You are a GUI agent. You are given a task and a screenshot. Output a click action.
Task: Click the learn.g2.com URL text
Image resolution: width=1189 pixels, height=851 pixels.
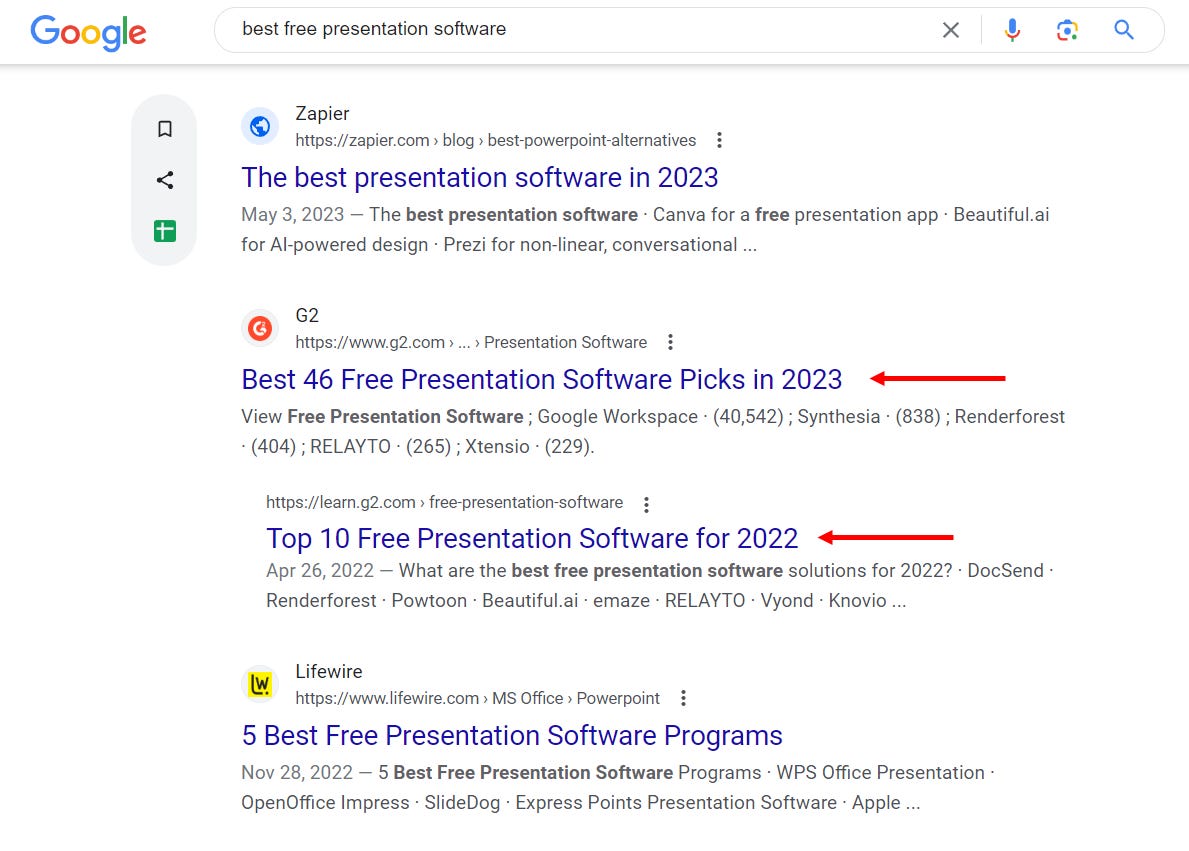pyautogui.click(x=444, y=502)
